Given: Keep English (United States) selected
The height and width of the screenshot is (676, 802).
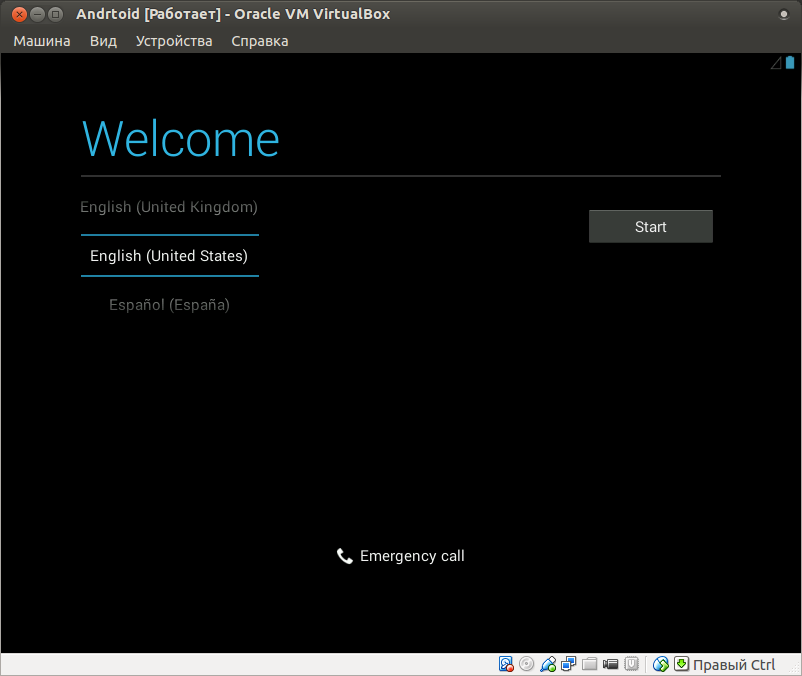Looking at the screenshot, I should (x=169, y=256).
